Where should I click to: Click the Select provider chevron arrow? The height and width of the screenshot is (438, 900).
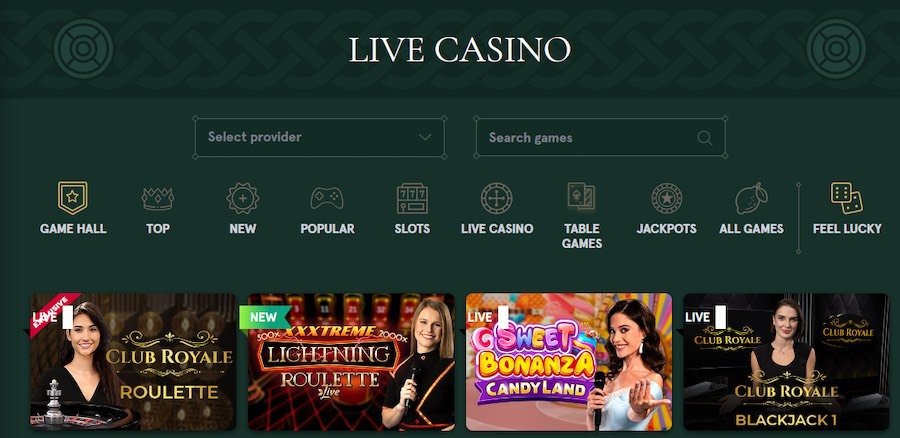coord(425,137)
